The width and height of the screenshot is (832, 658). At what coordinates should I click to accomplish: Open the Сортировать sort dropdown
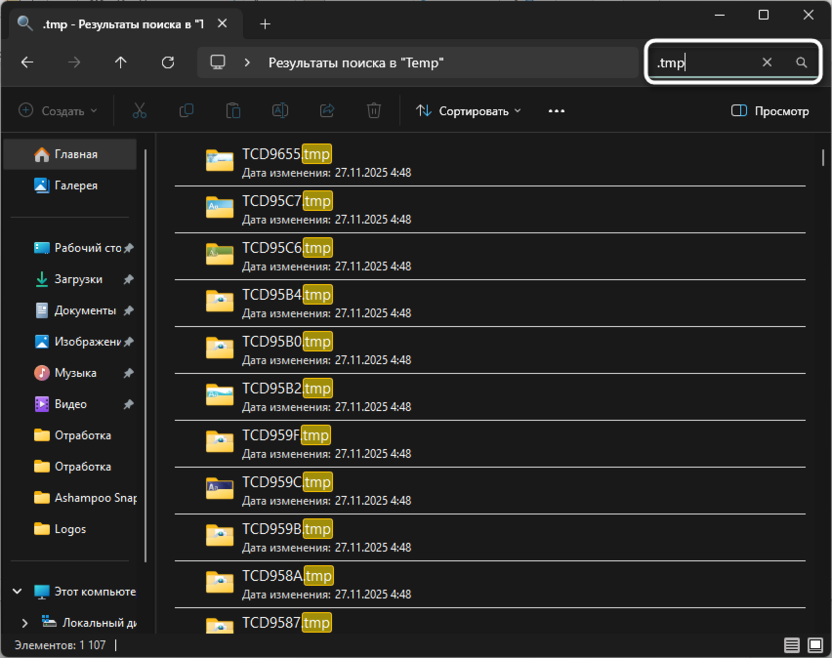coord(469,111)
